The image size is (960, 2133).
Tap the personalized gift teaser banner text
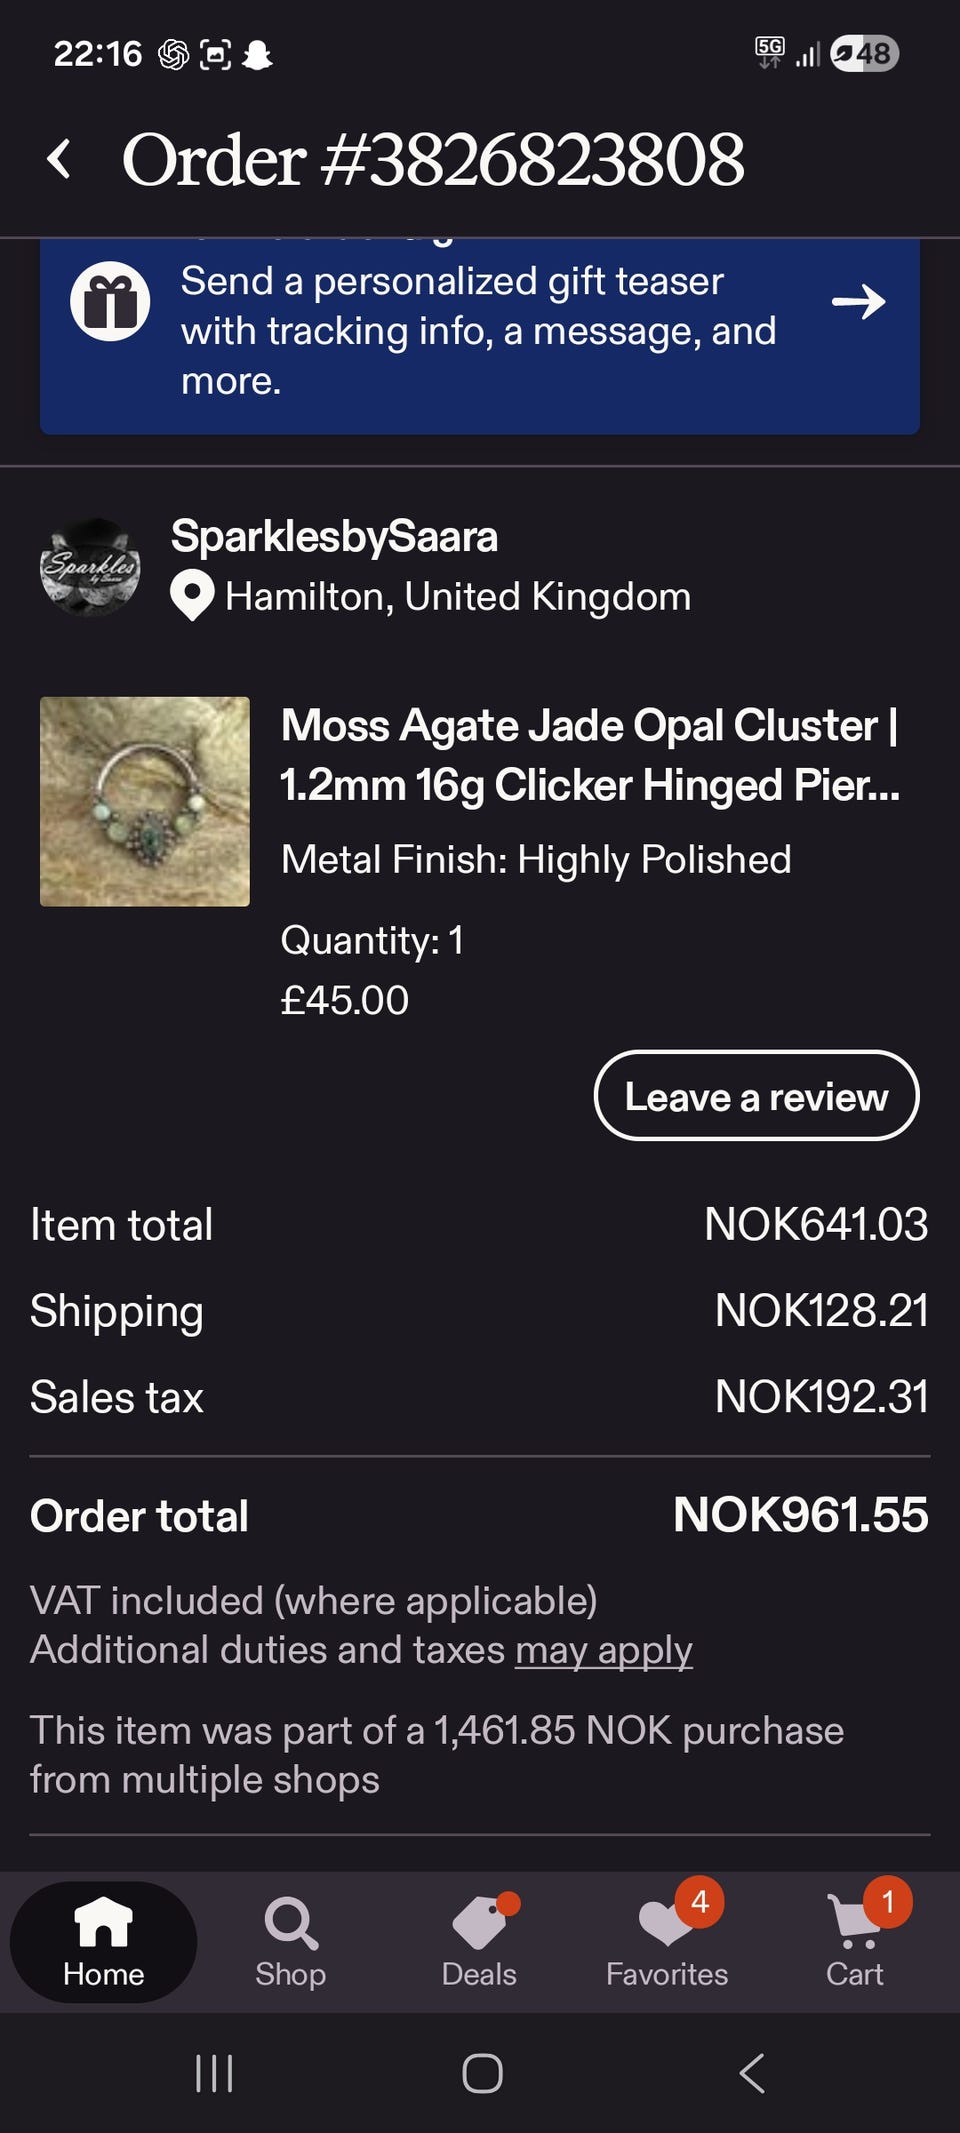pos(478,331)
